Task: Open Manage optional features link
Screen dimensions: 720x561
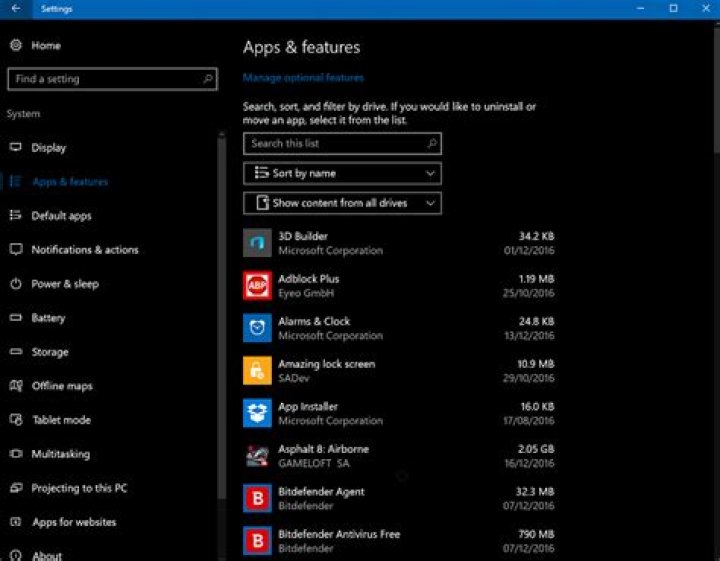Action: point(303,78)
